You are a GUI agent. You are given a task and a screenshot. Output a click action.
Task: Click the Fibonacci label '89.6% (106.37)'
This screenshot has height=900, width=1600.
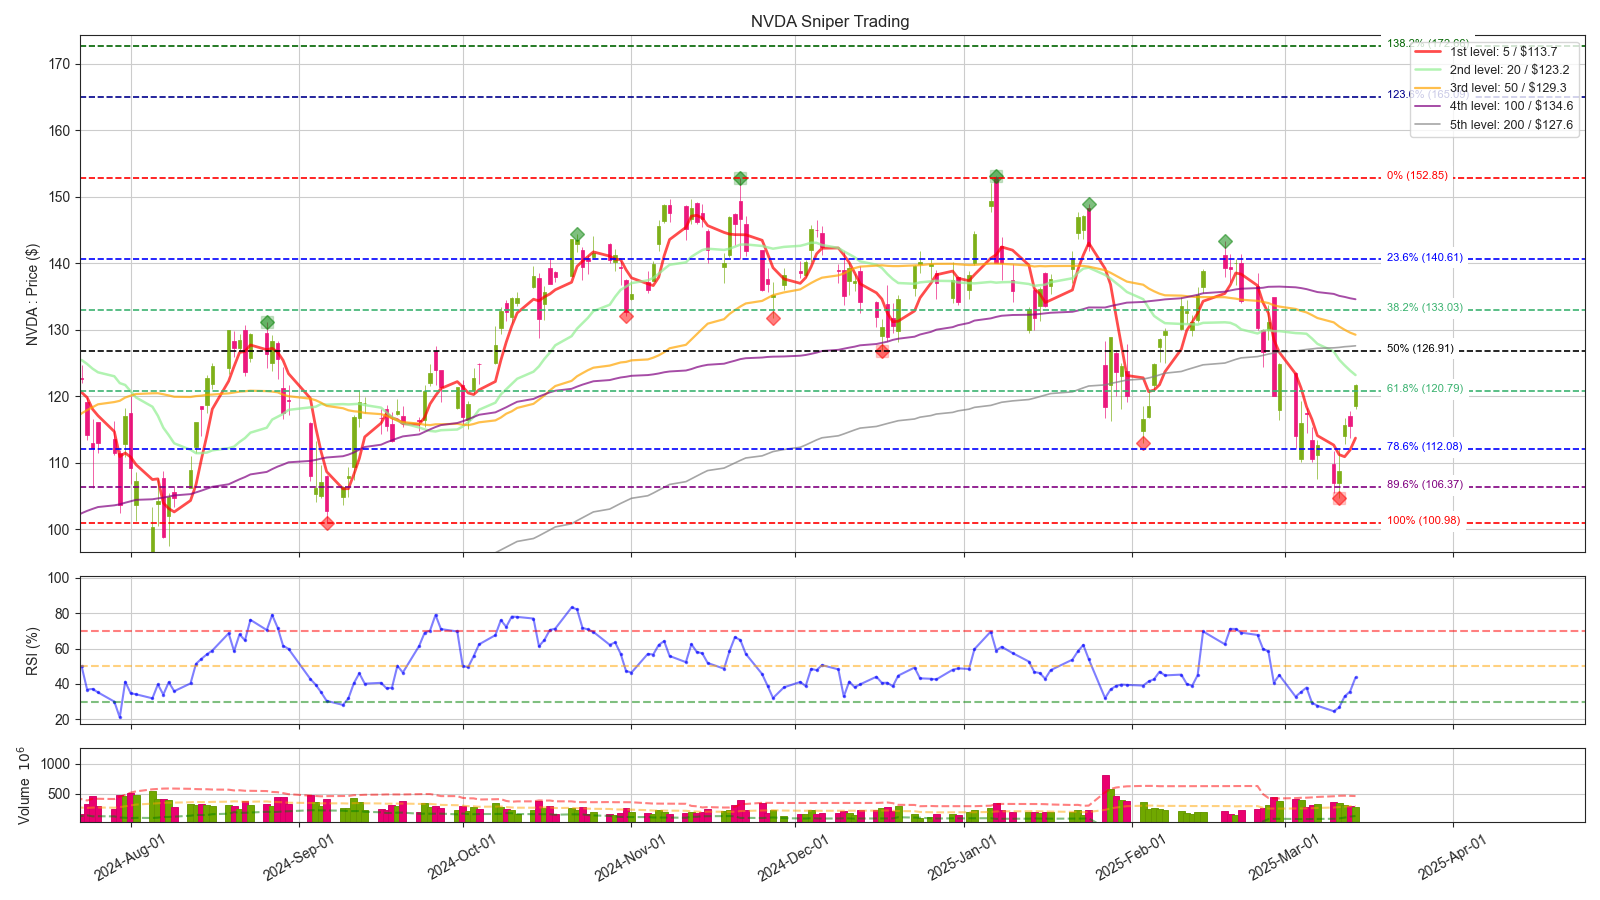1425,485
